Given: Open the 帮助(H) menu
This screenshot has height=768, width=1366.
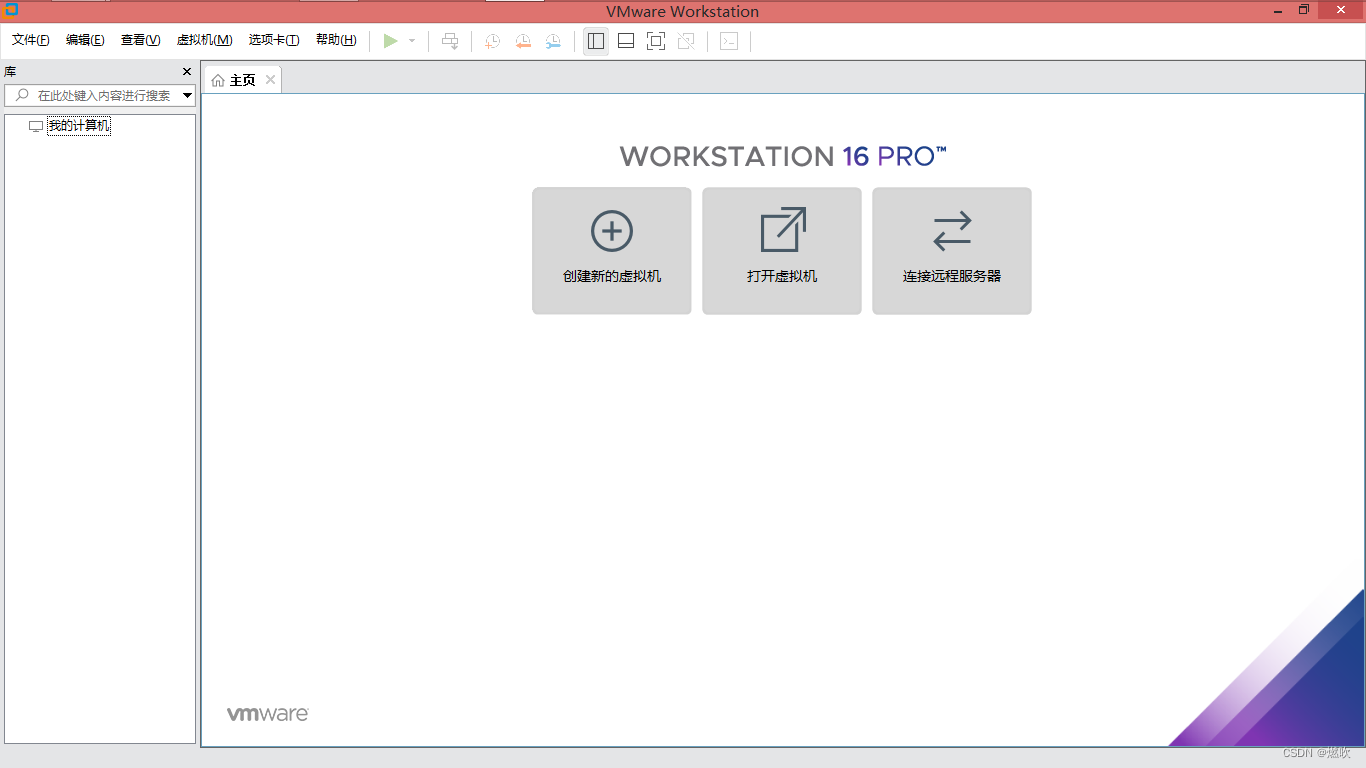Looking at the screenshot, I should pos(336,40).
